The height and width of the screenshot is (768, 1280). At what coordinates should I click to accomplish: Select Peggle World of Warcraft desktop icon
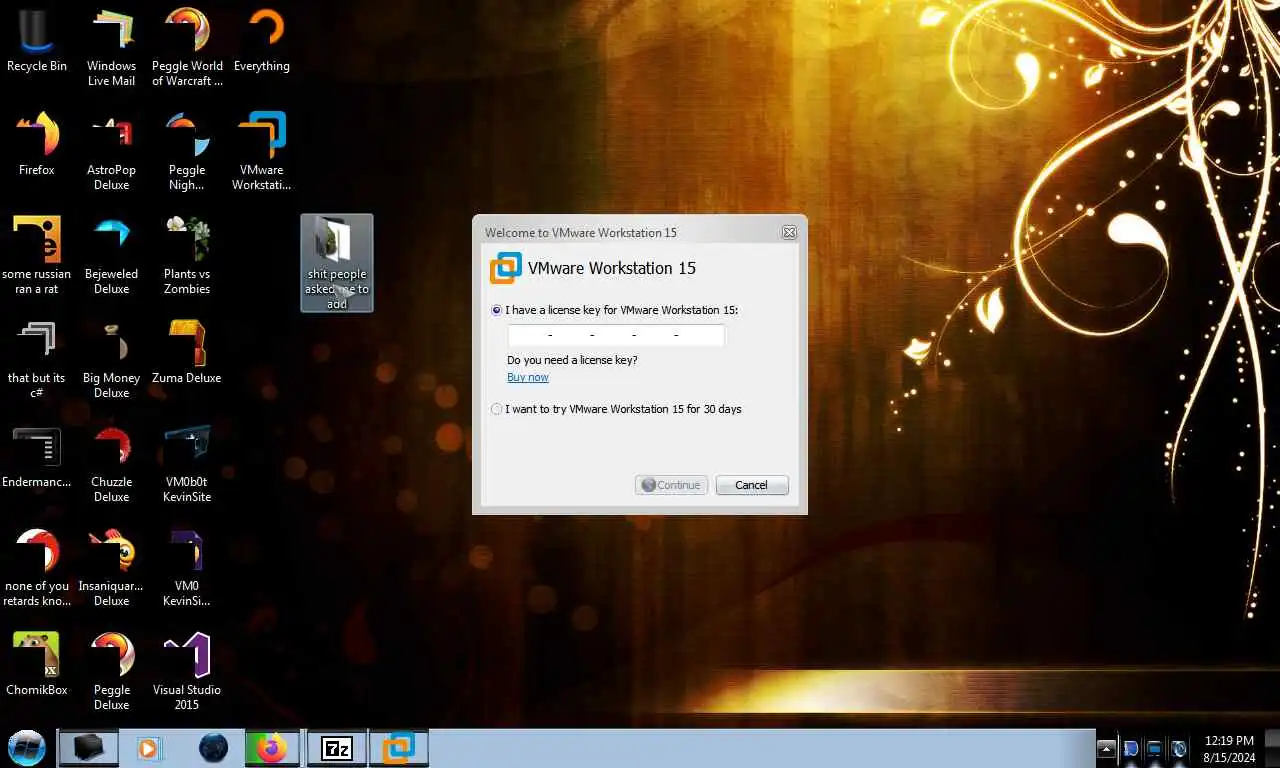(x=187, y=48)
